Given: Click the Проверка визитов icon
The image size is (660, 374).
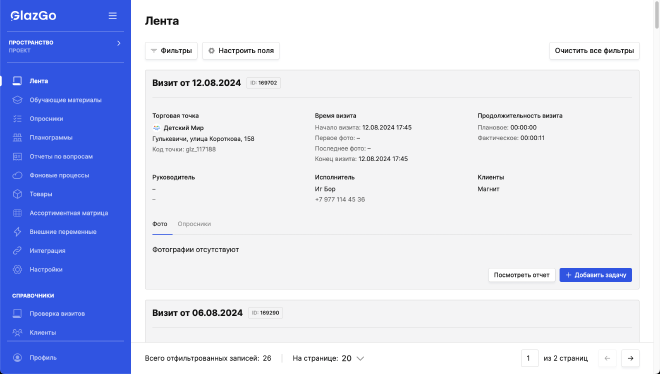Looking at the screenshot, I should [x=17, y=313].
